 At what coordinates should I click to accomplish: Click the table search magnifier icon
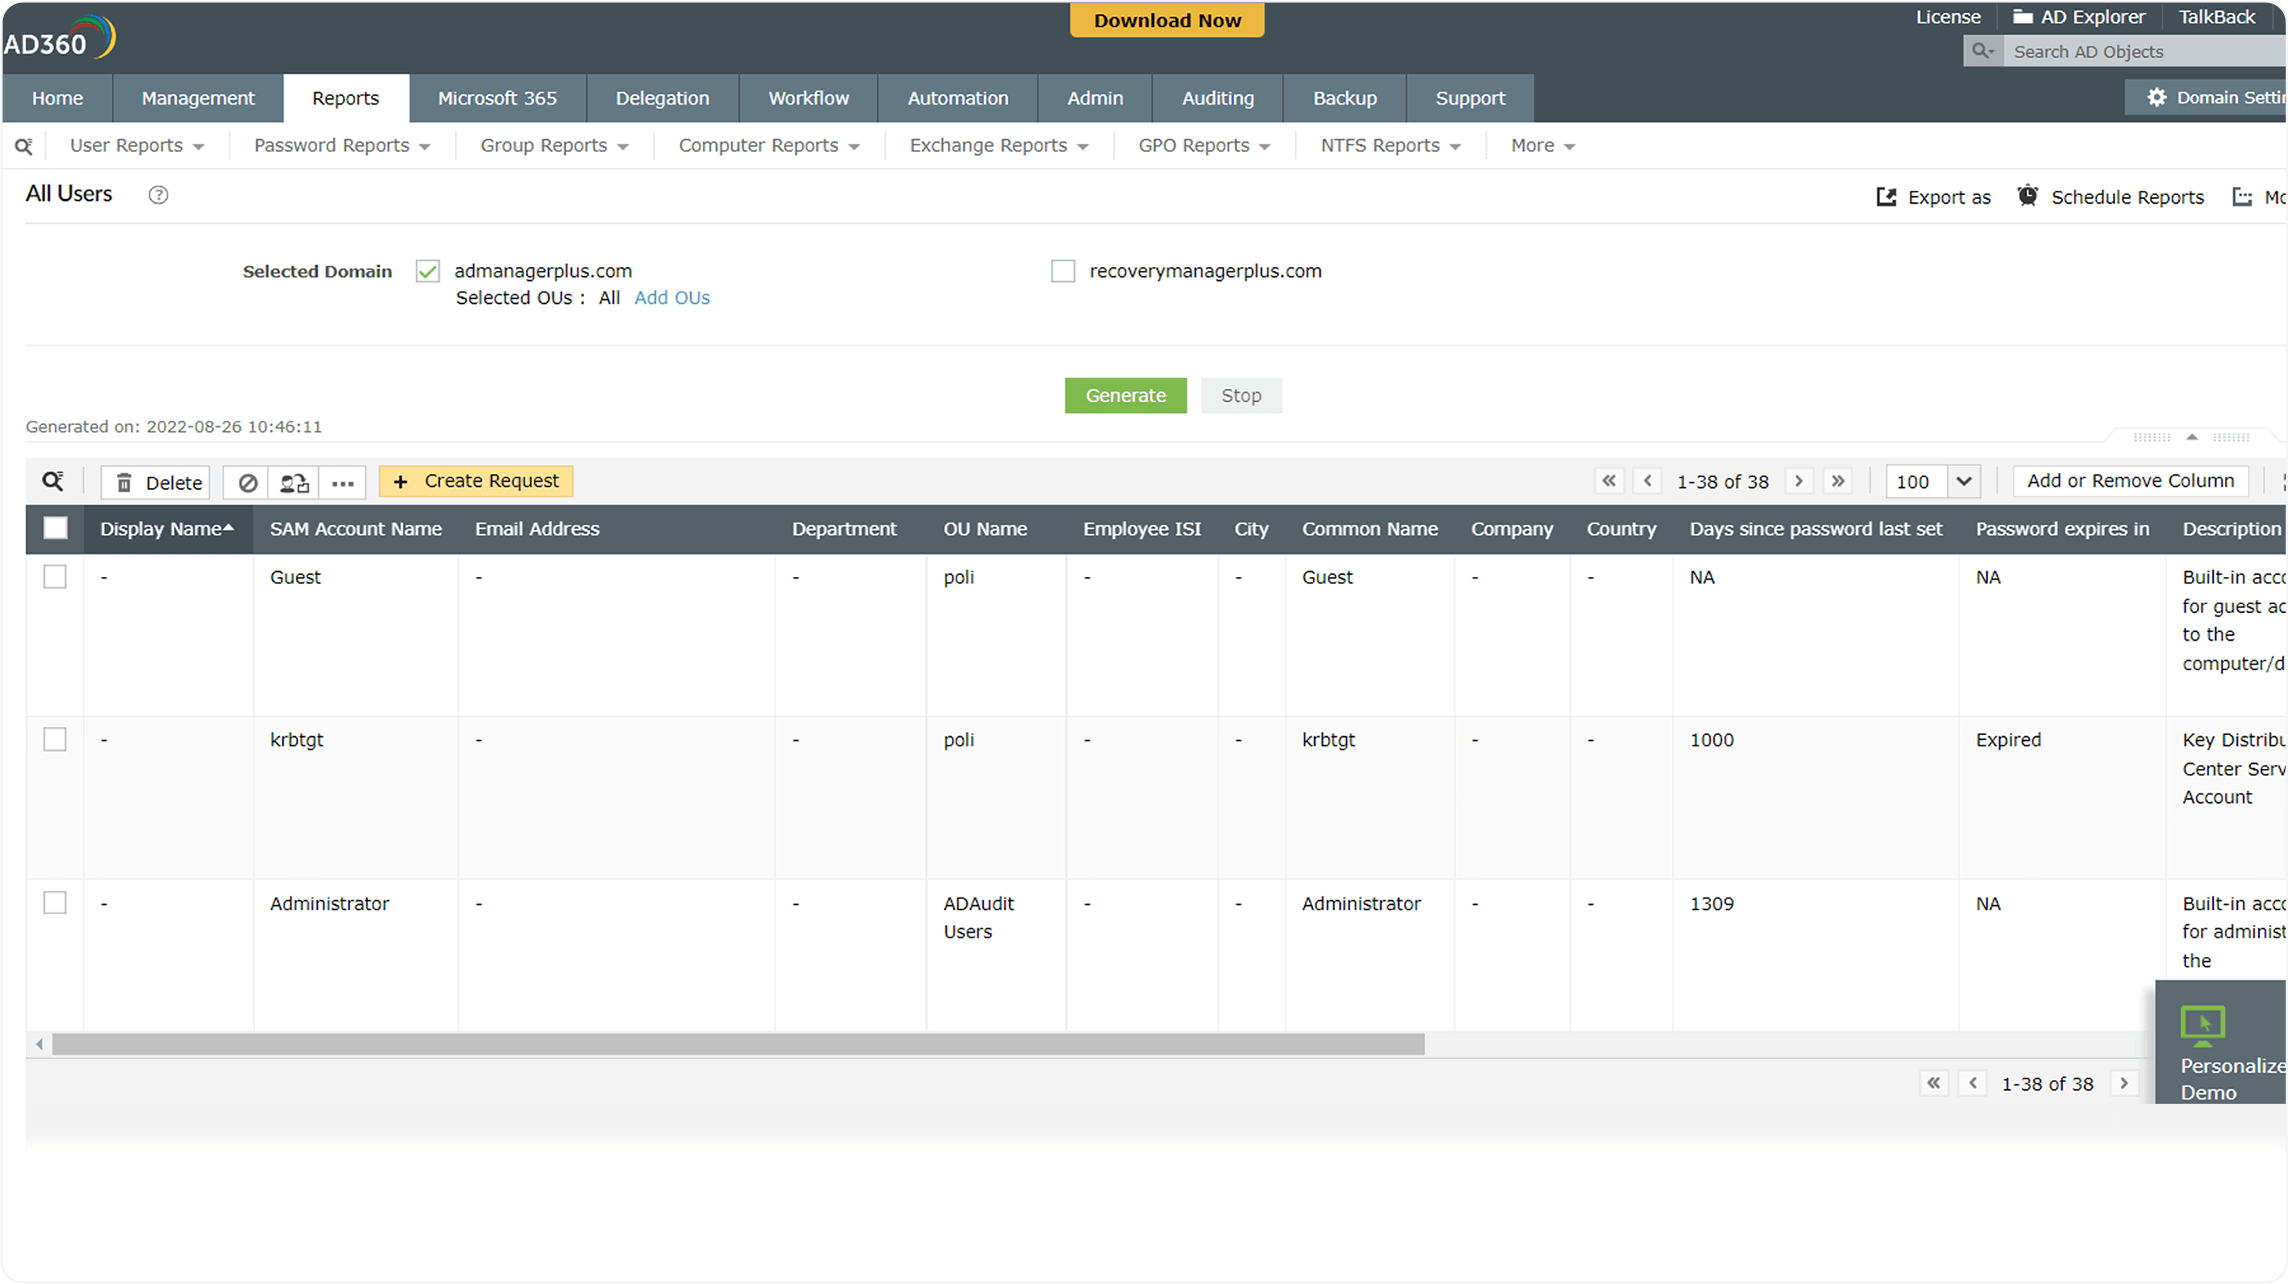[x=53, y=481]
